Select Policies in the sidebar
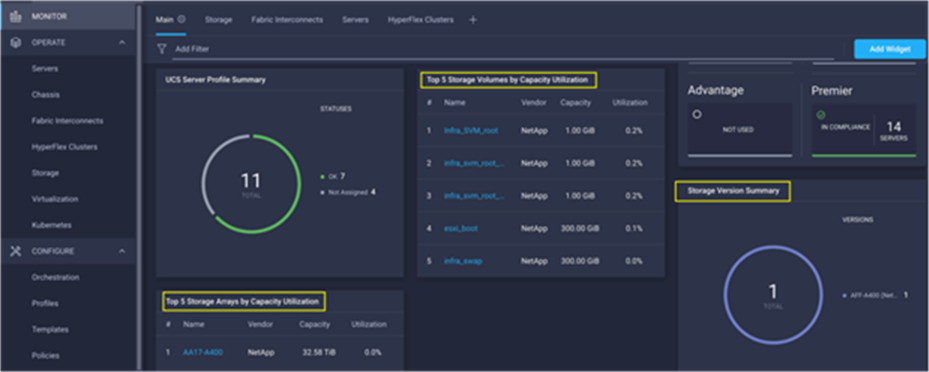 (45, 355)
